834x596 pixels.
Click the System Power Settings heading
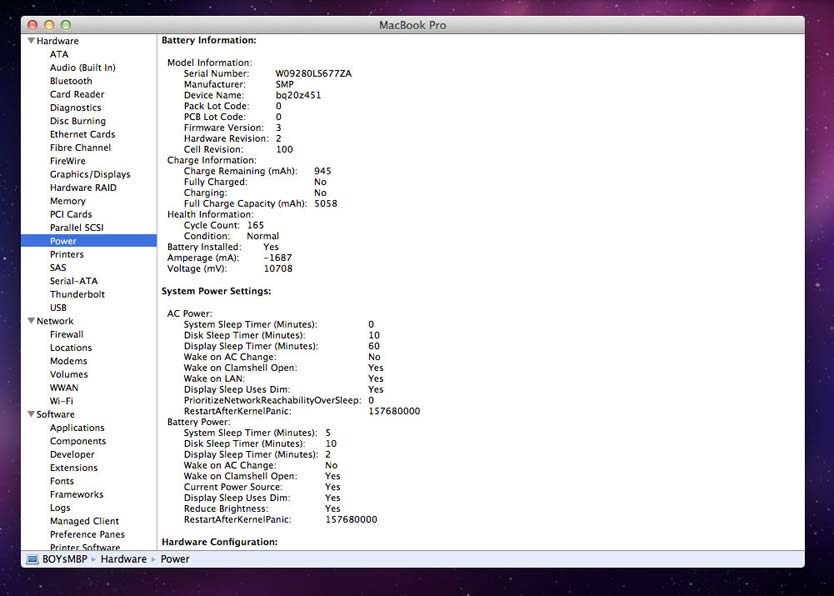[216, 291]
